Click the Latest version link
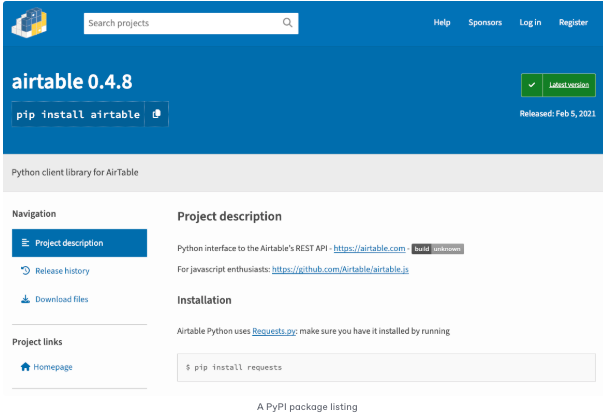 [569, 85]
